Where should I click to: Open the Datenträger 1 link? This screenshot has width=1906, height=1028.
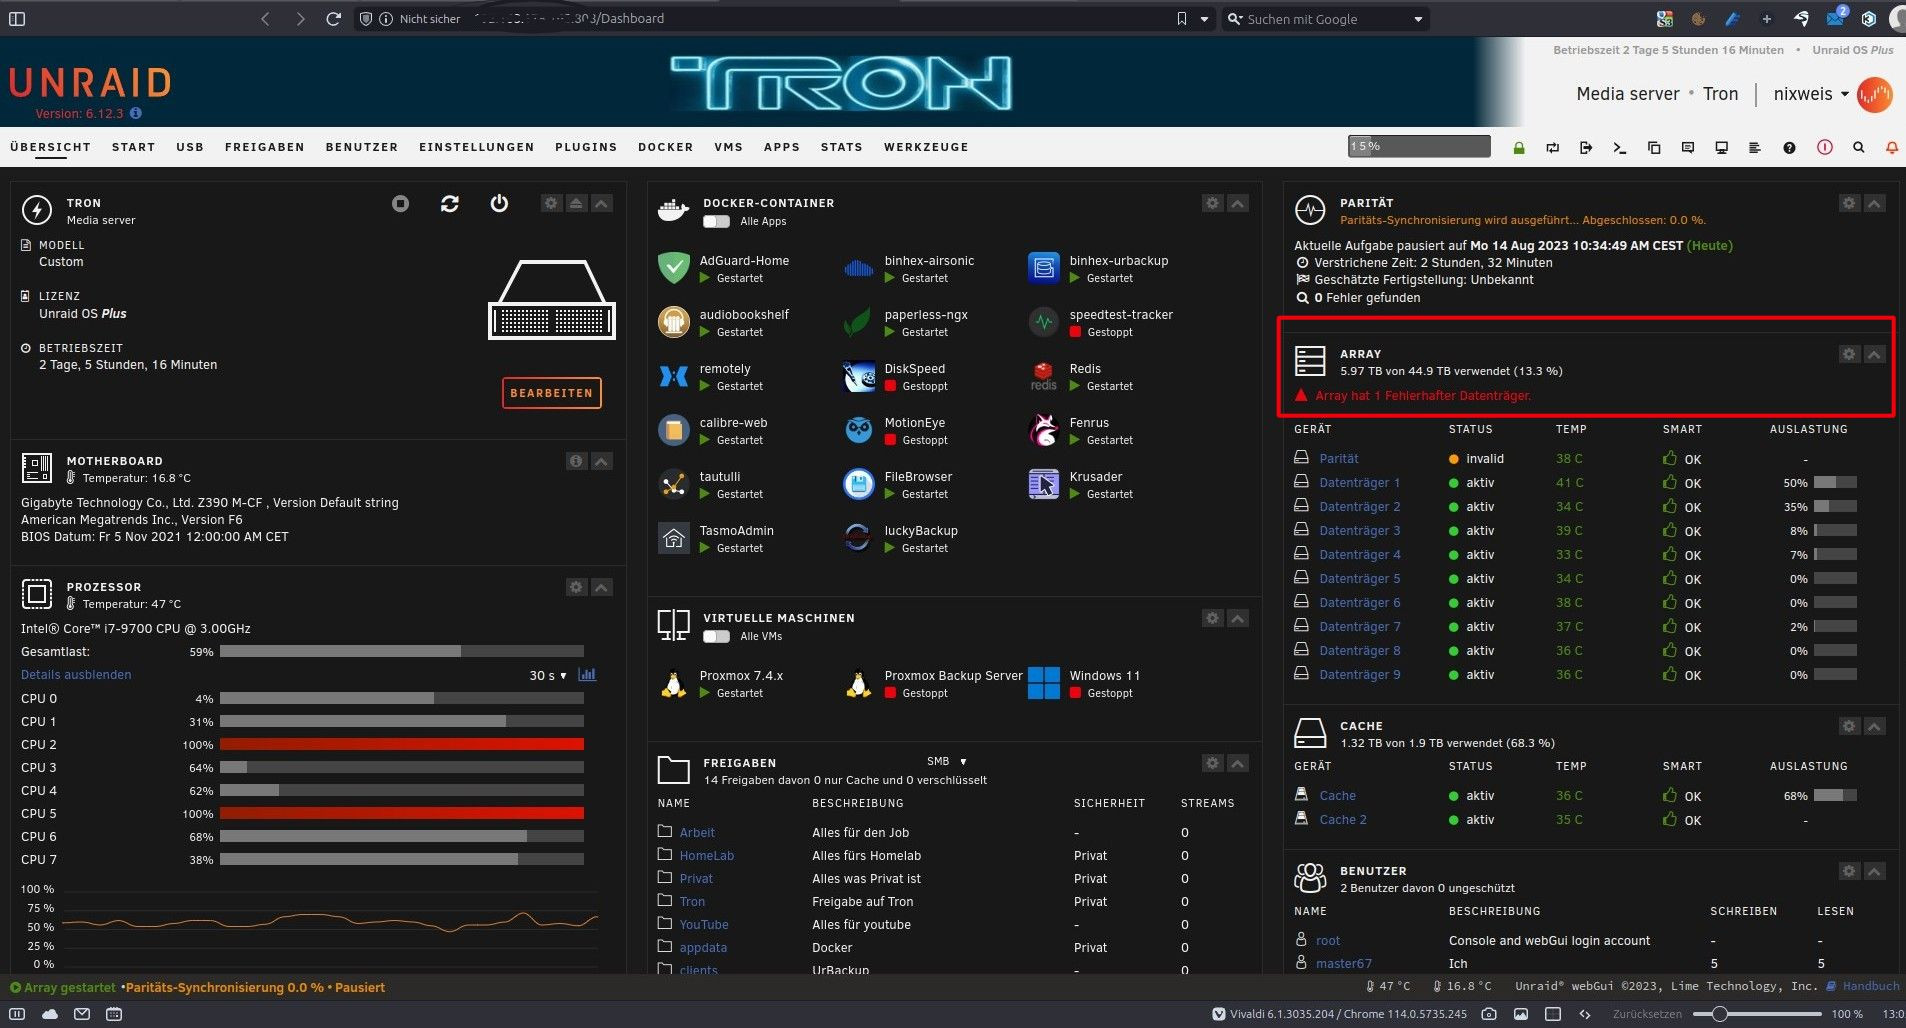[1359, 483]
